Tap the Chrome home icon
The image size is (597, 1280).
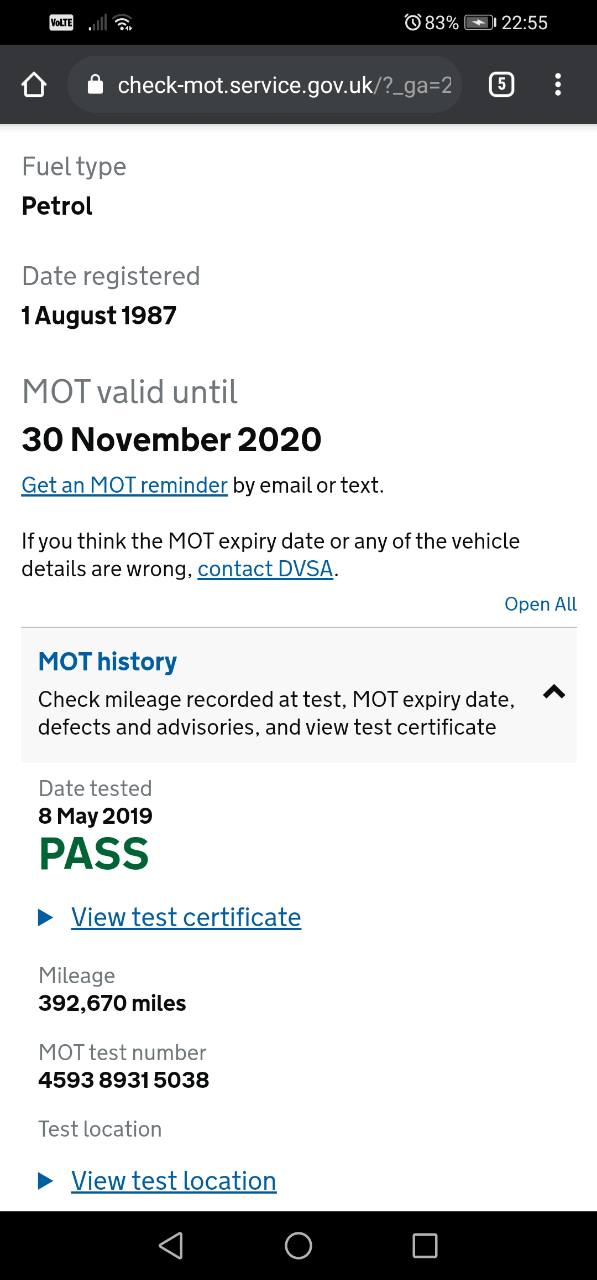(34, 85)
